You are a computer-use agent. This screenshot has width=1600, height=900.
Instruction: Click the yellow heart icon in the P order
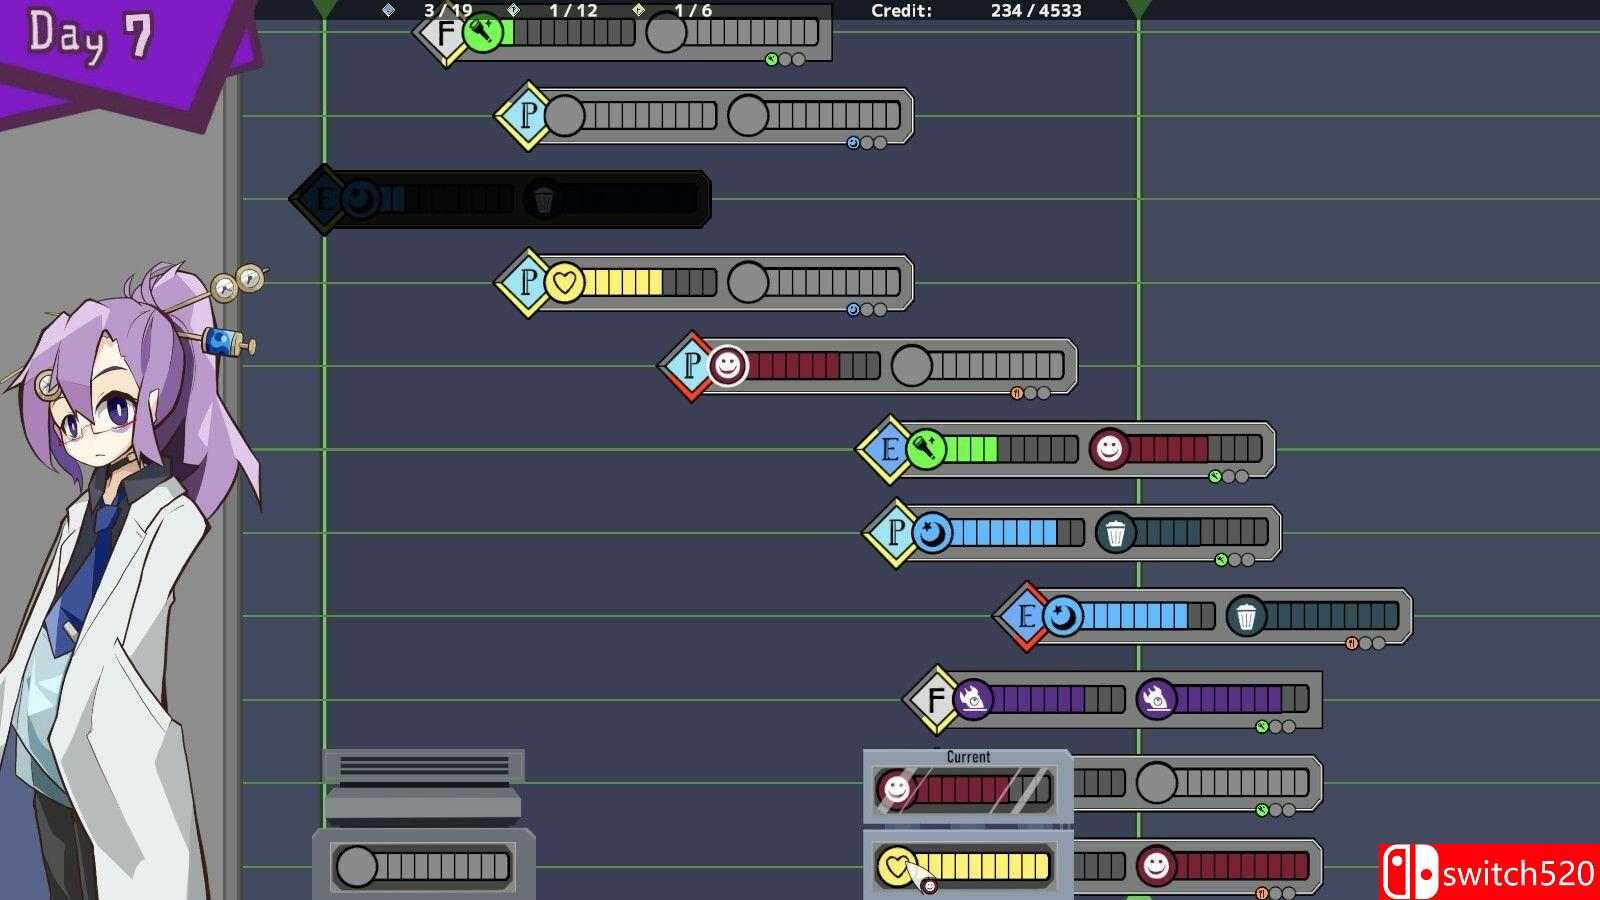tap(564, 283)
